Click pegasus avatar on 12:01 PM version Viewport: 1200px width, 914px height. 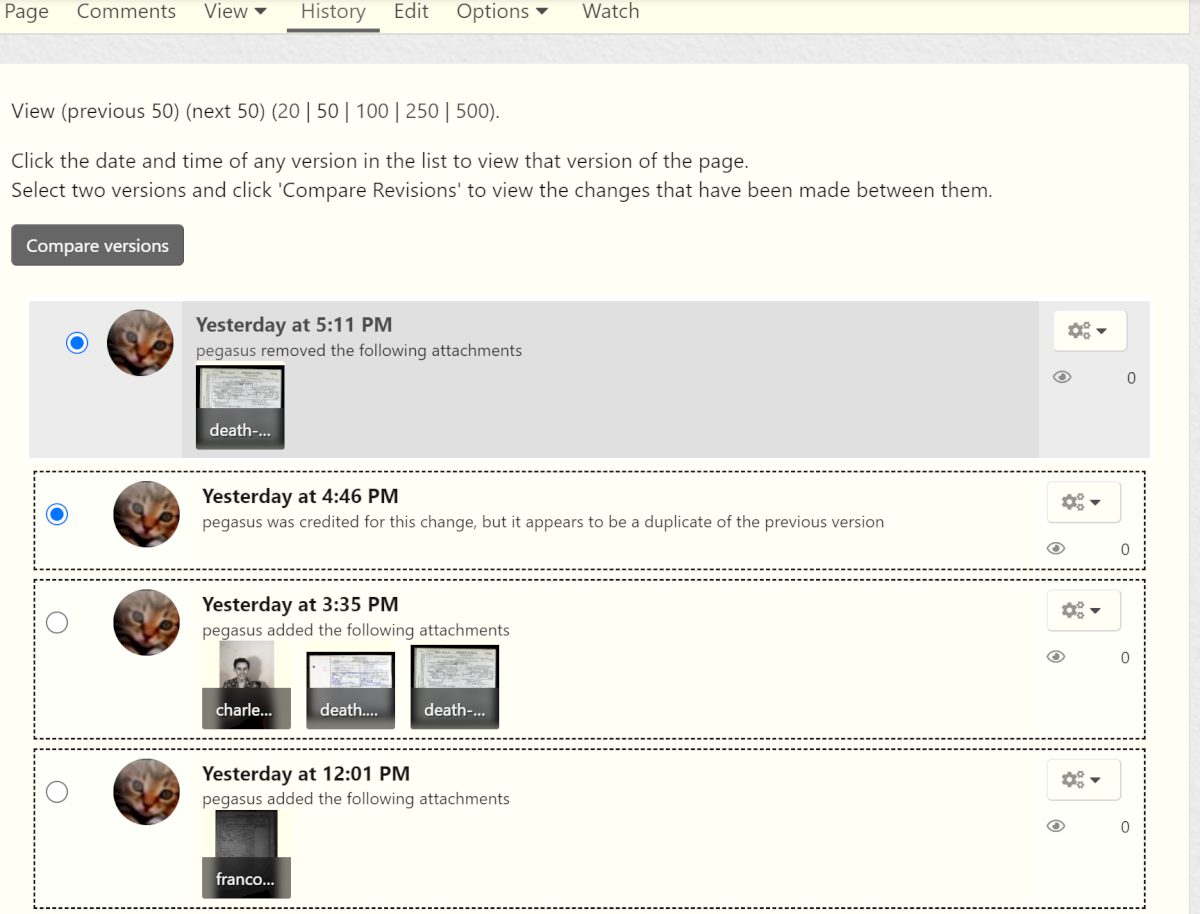(x=146, y=792)
